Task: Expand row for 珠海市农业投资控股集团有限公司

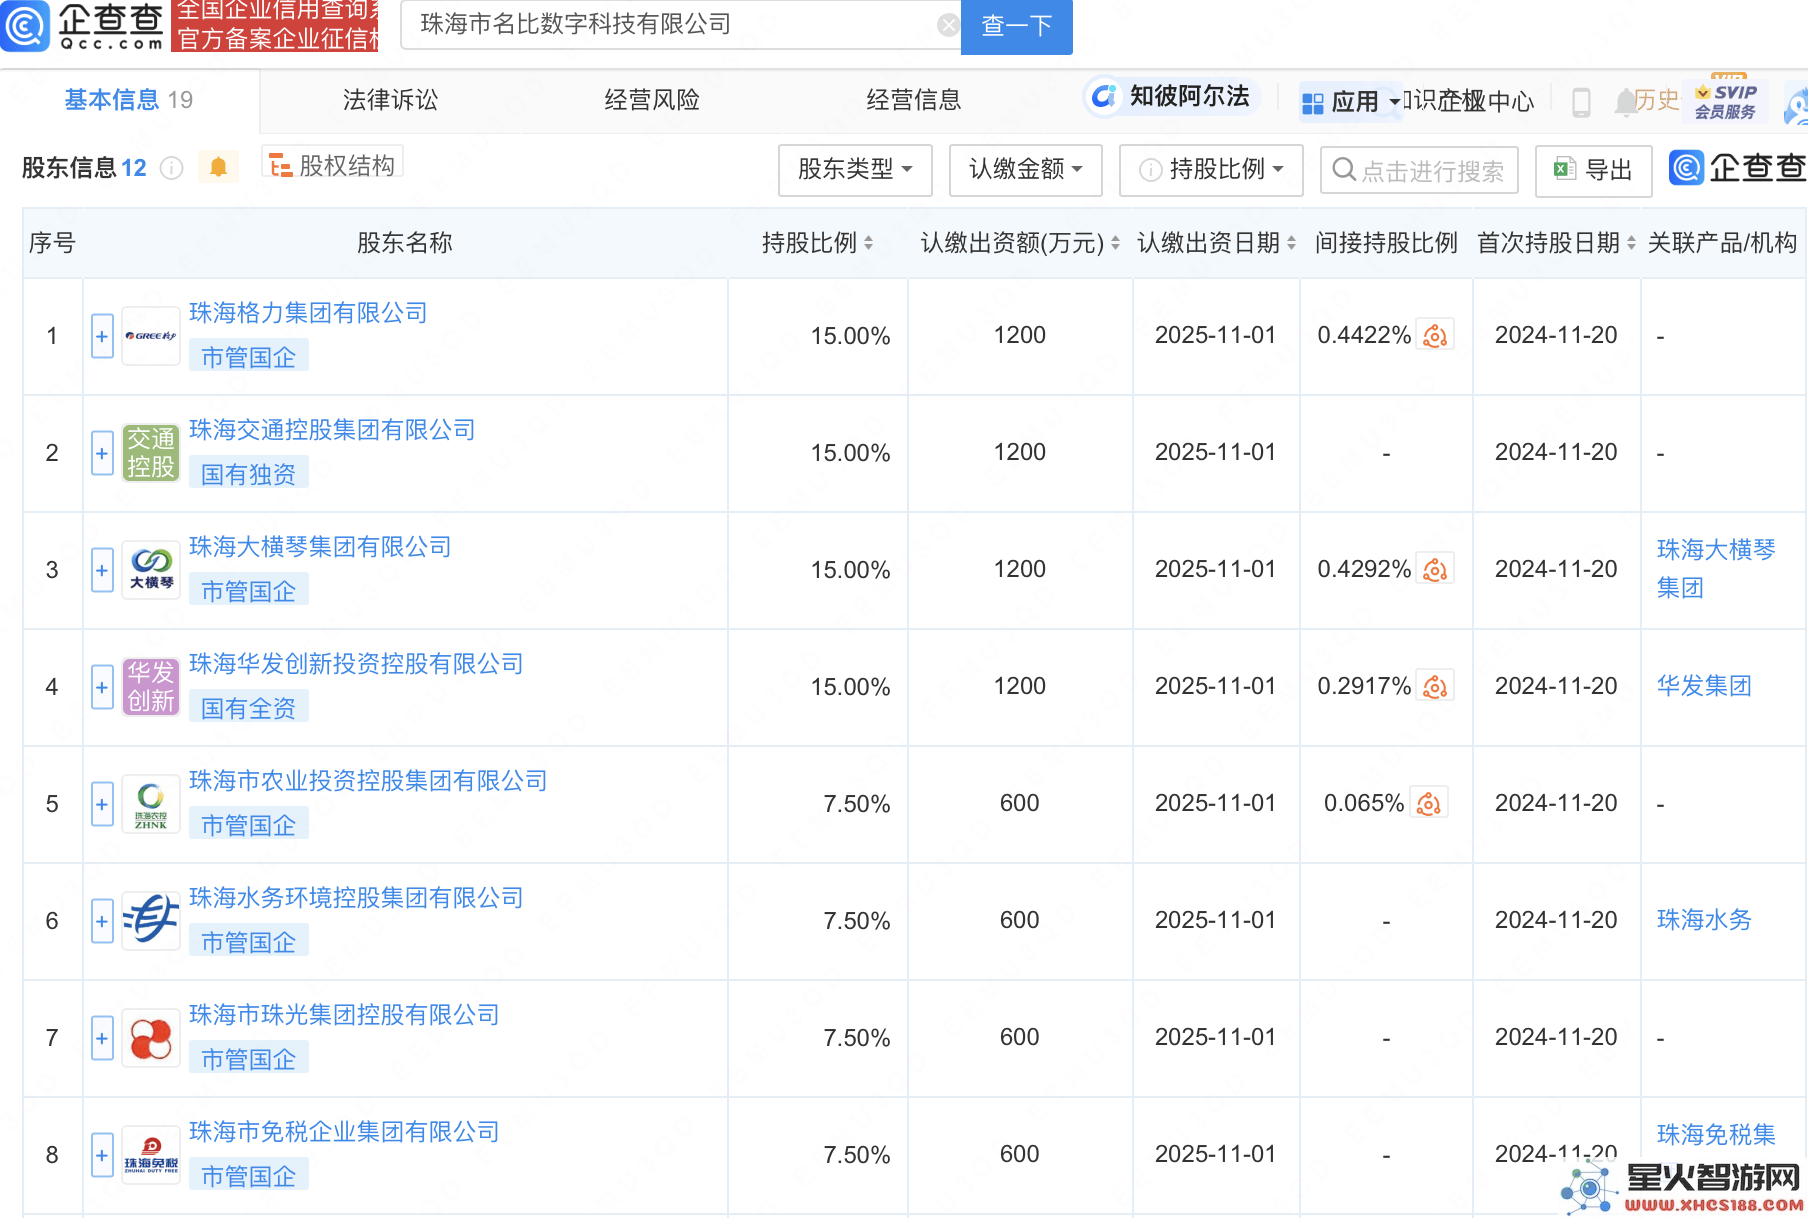Action: (102, 805)
